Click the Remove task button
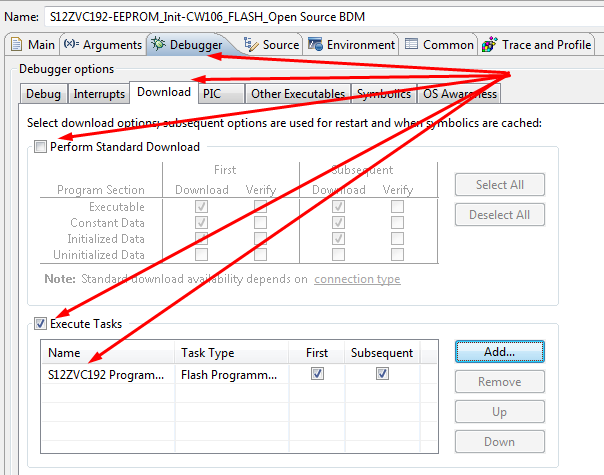This screenshot has height=475, width=604. (500, 382)
